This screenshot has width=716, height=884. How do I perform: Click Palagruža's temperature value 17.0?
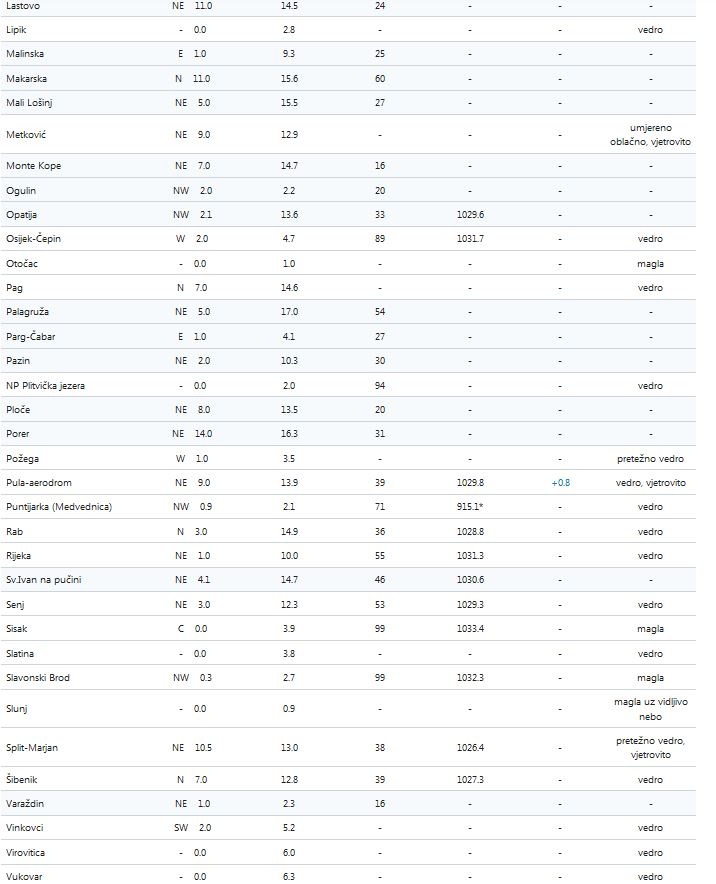[x=289, y=312]
